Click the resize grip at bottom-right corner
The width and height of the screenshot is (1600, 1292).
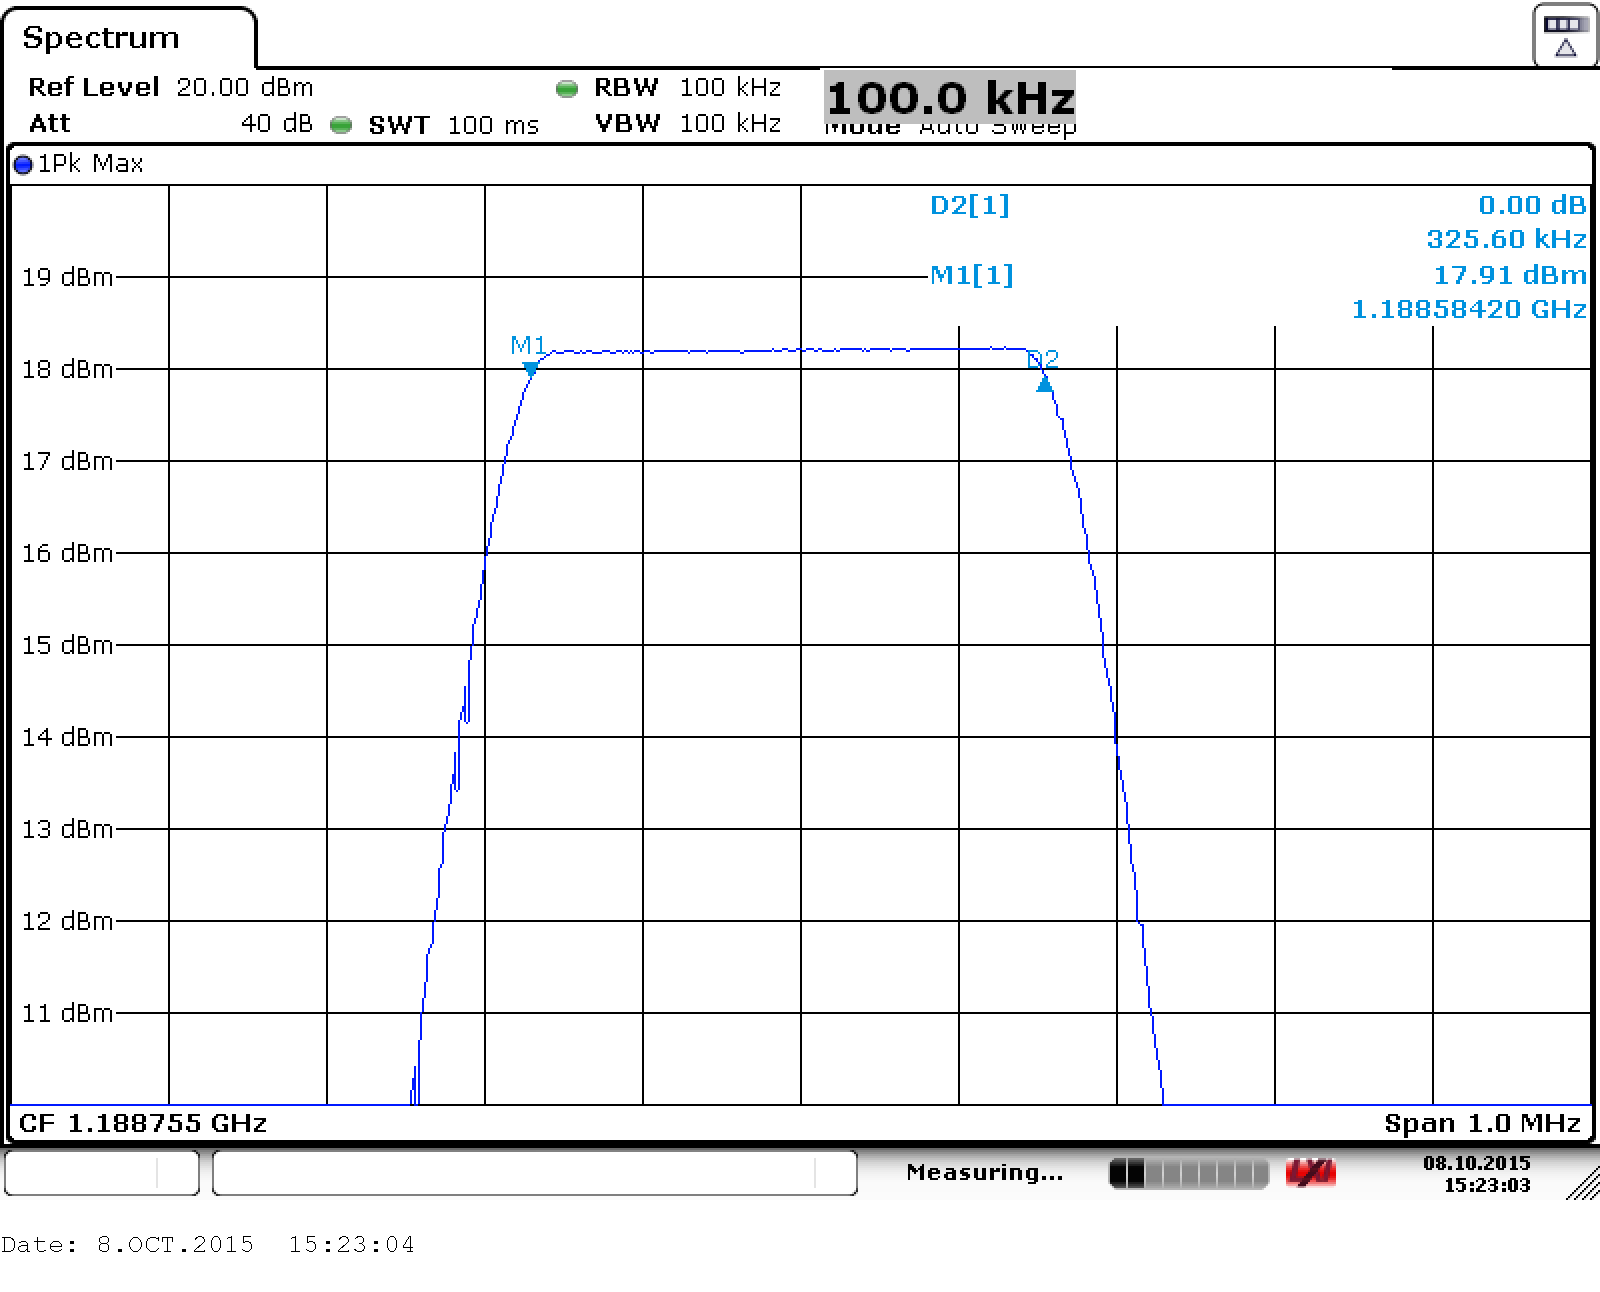coord(1582,1183)
